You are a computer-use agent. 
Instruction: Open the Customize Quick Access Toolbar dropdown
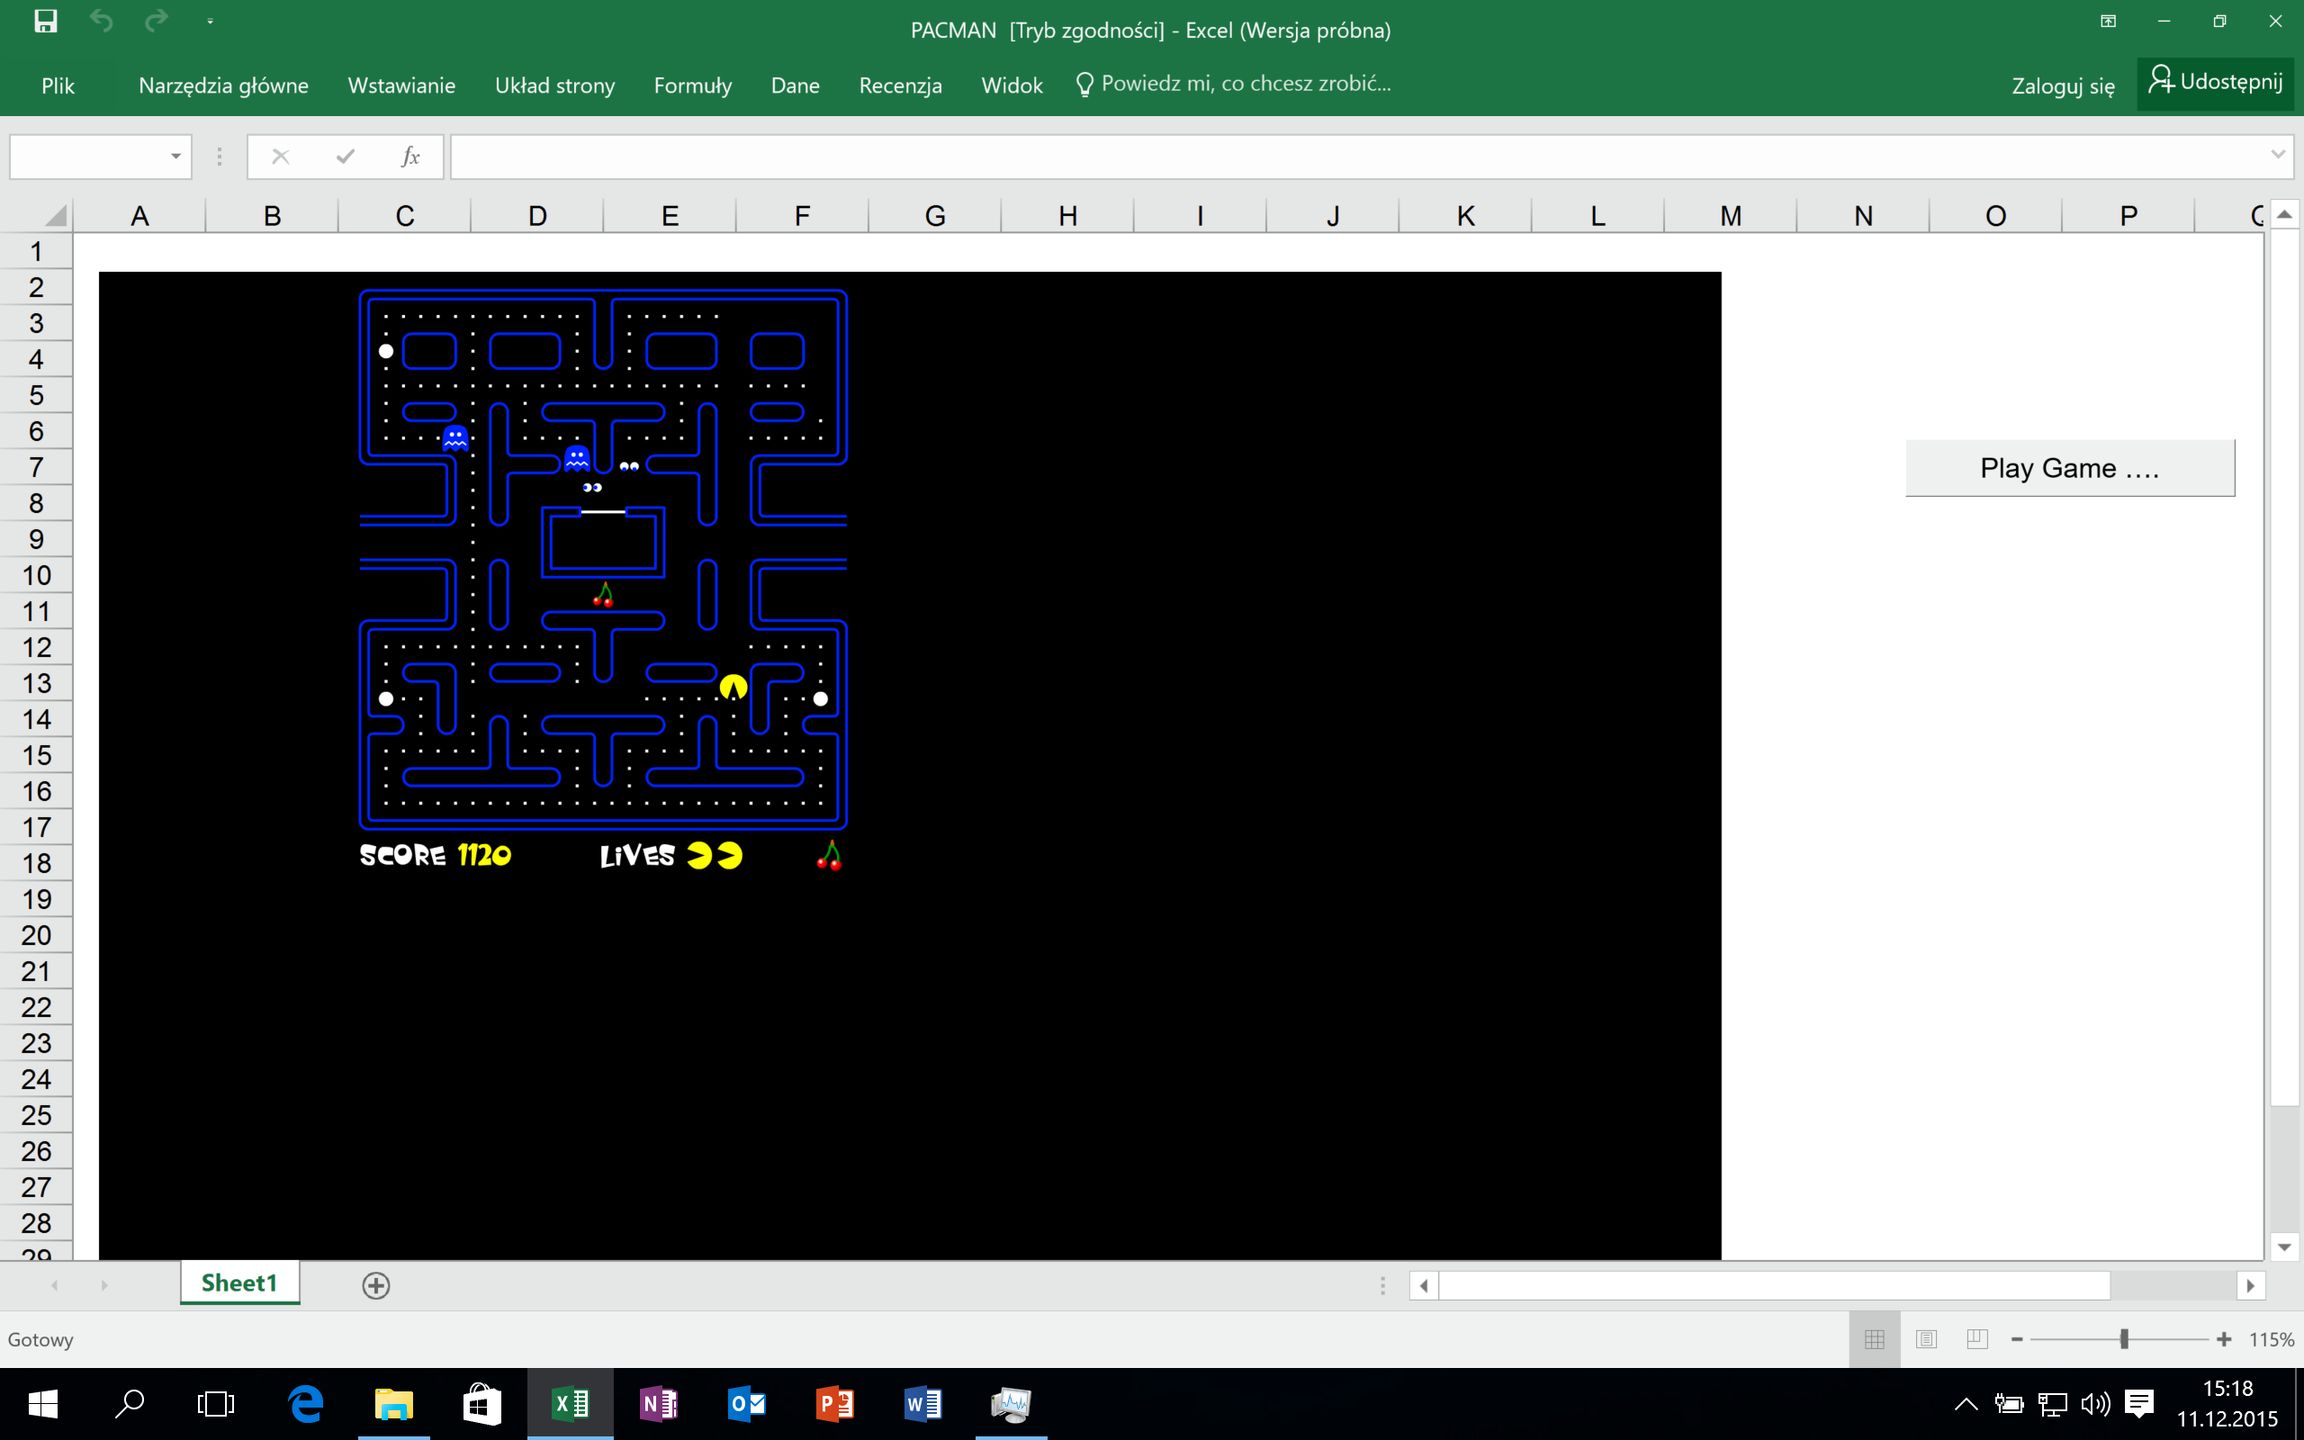(x=210, y=21)
